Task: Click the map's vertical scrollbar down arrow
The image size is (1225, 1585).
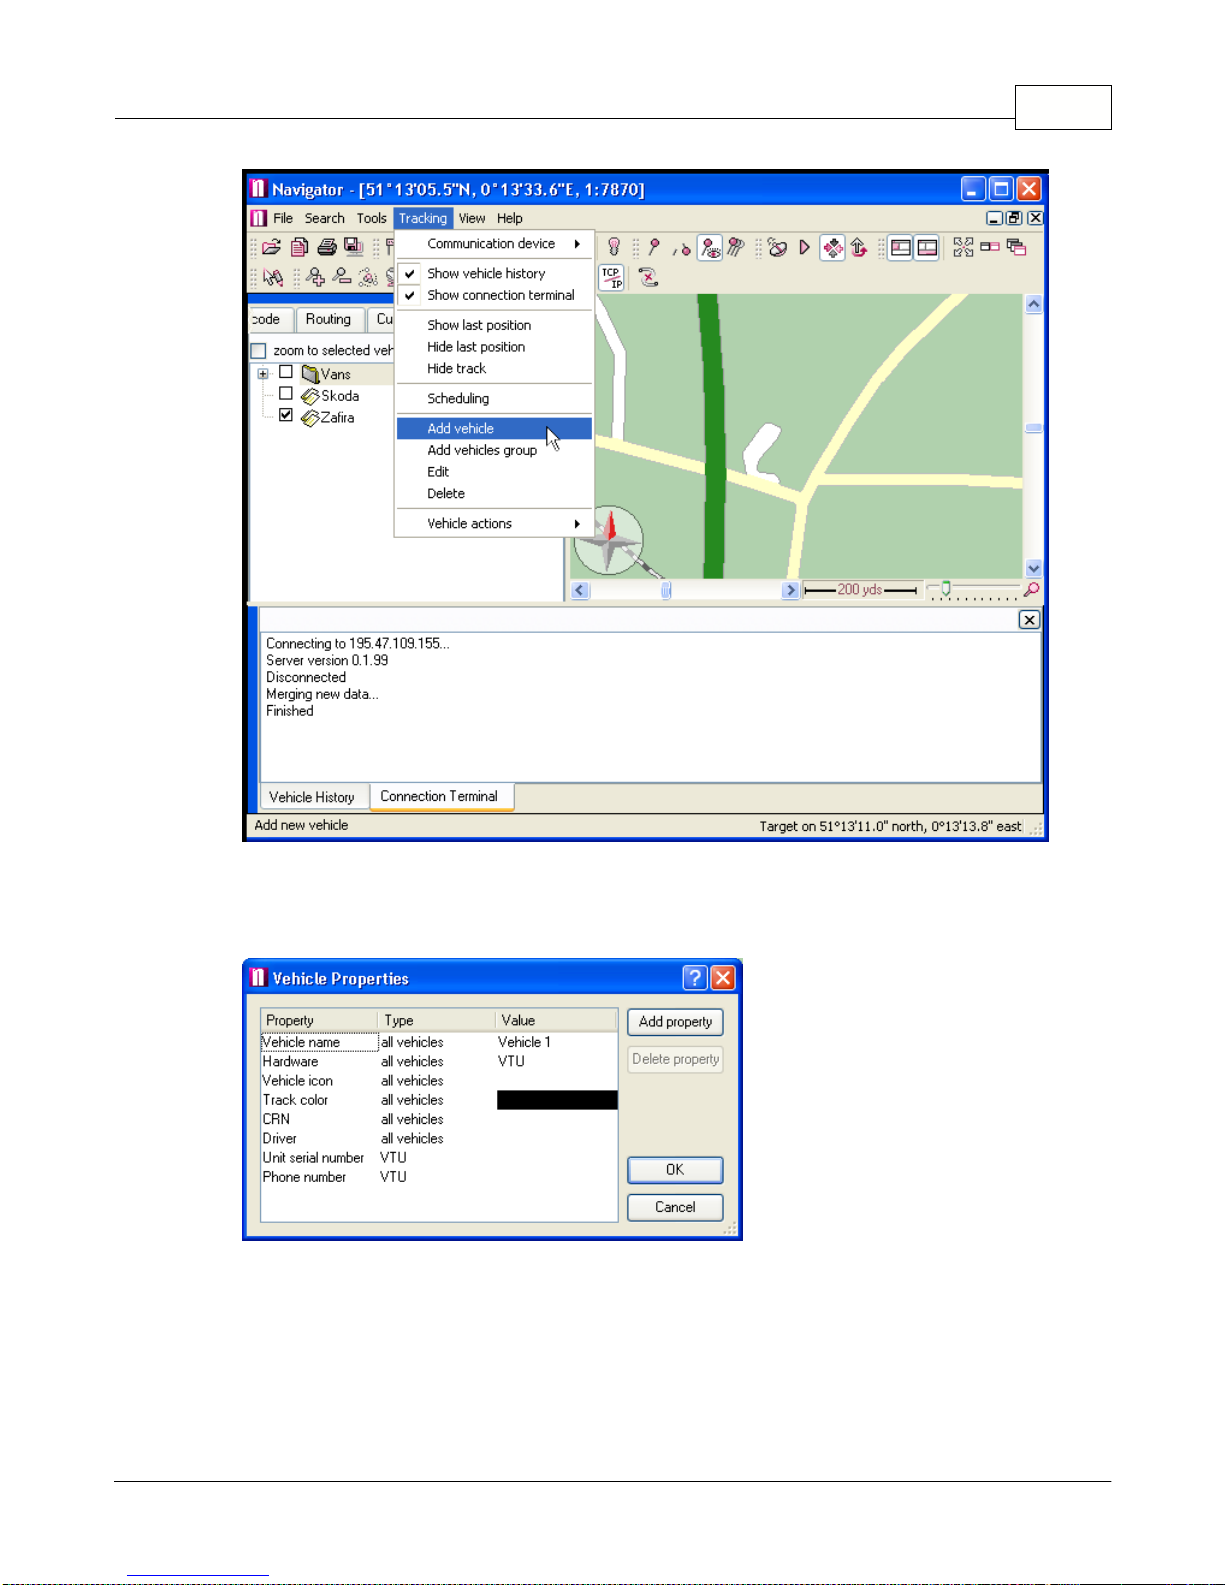Action: [1034, 568]
